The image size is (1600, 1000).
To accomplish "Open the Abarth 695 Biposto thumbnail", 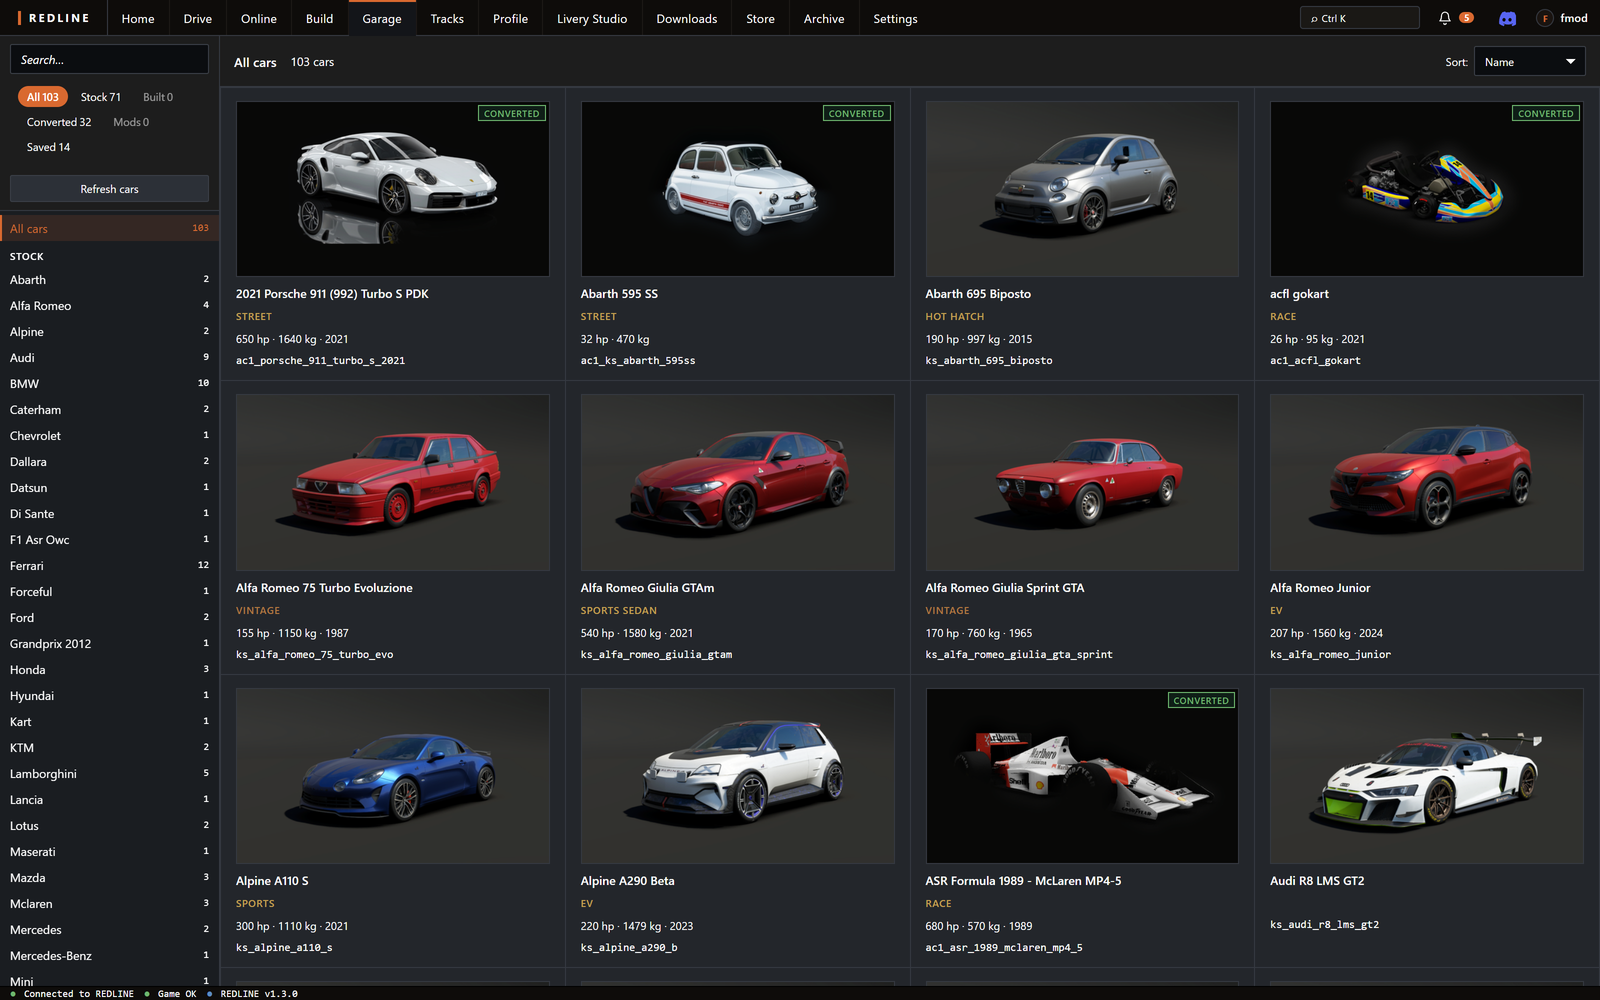I will (1082, 189).
